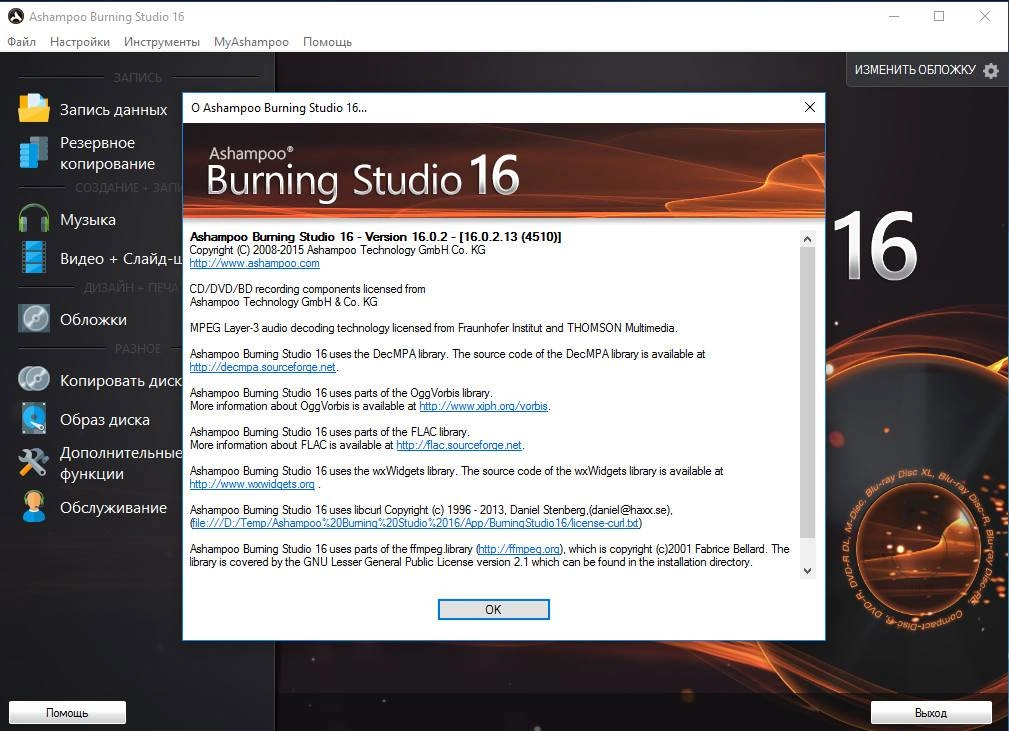Open the decmpa.sourceforge.net link
1009x731 pixels.
pyautogui.click(x=263, y=367)
